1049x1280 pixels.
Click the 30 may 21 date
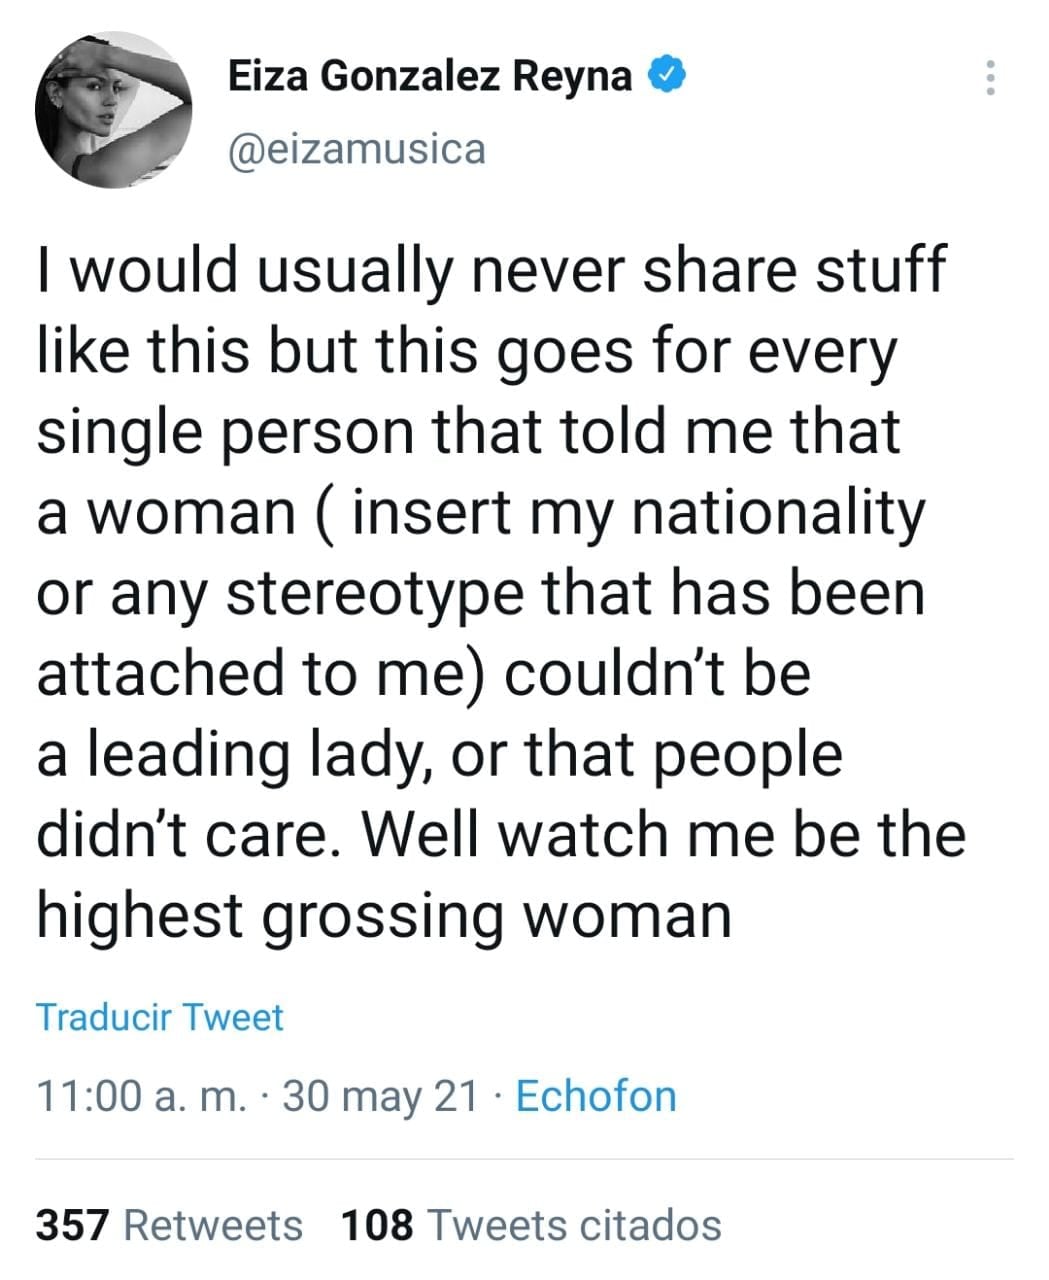[381, 1096]
